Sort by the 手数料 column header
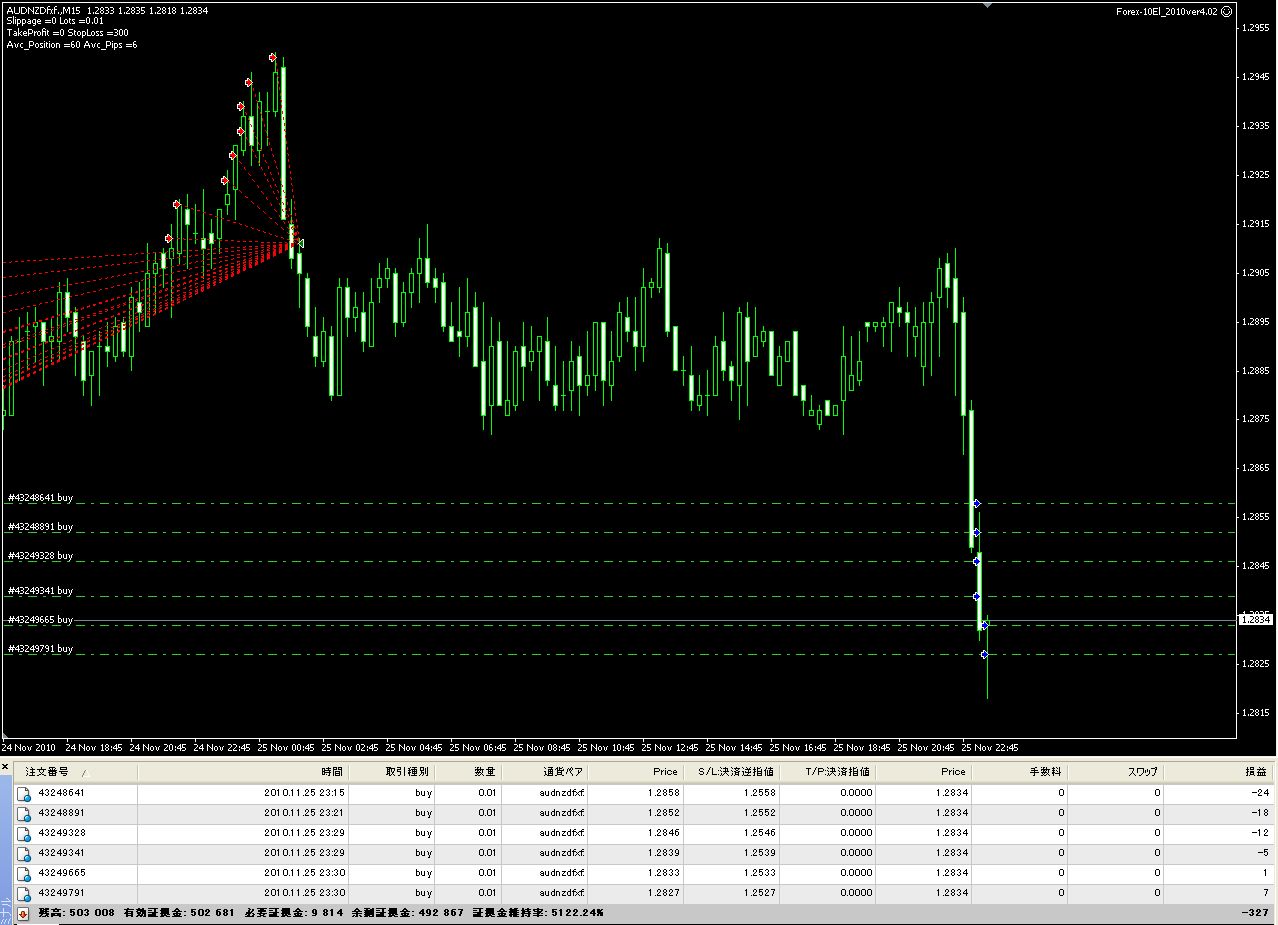This screenshot has height=925, width=1278. tap(1020, 772)
